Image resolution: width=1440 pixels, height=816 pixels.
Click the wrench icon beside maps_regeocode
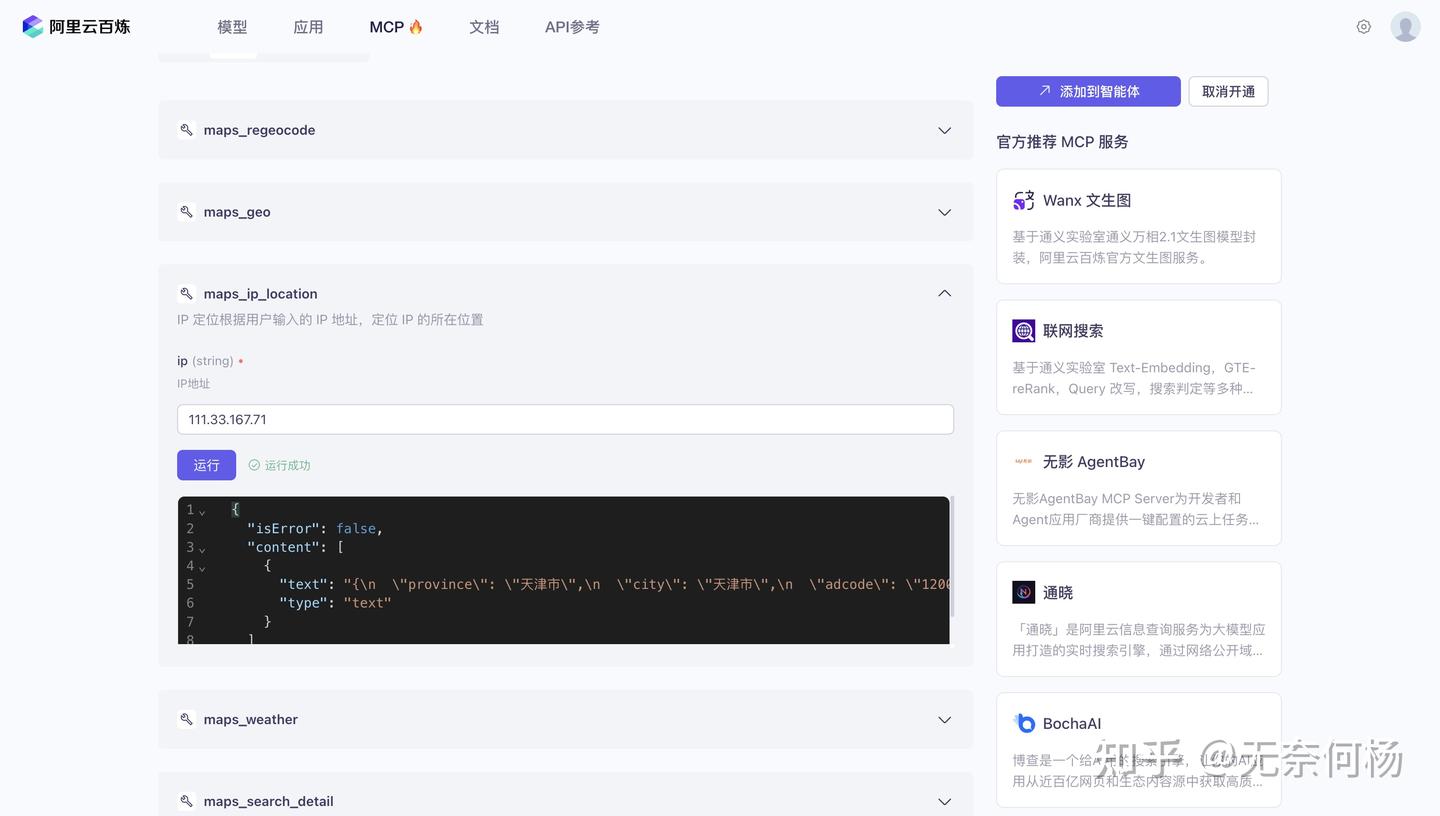pos(186,129)
